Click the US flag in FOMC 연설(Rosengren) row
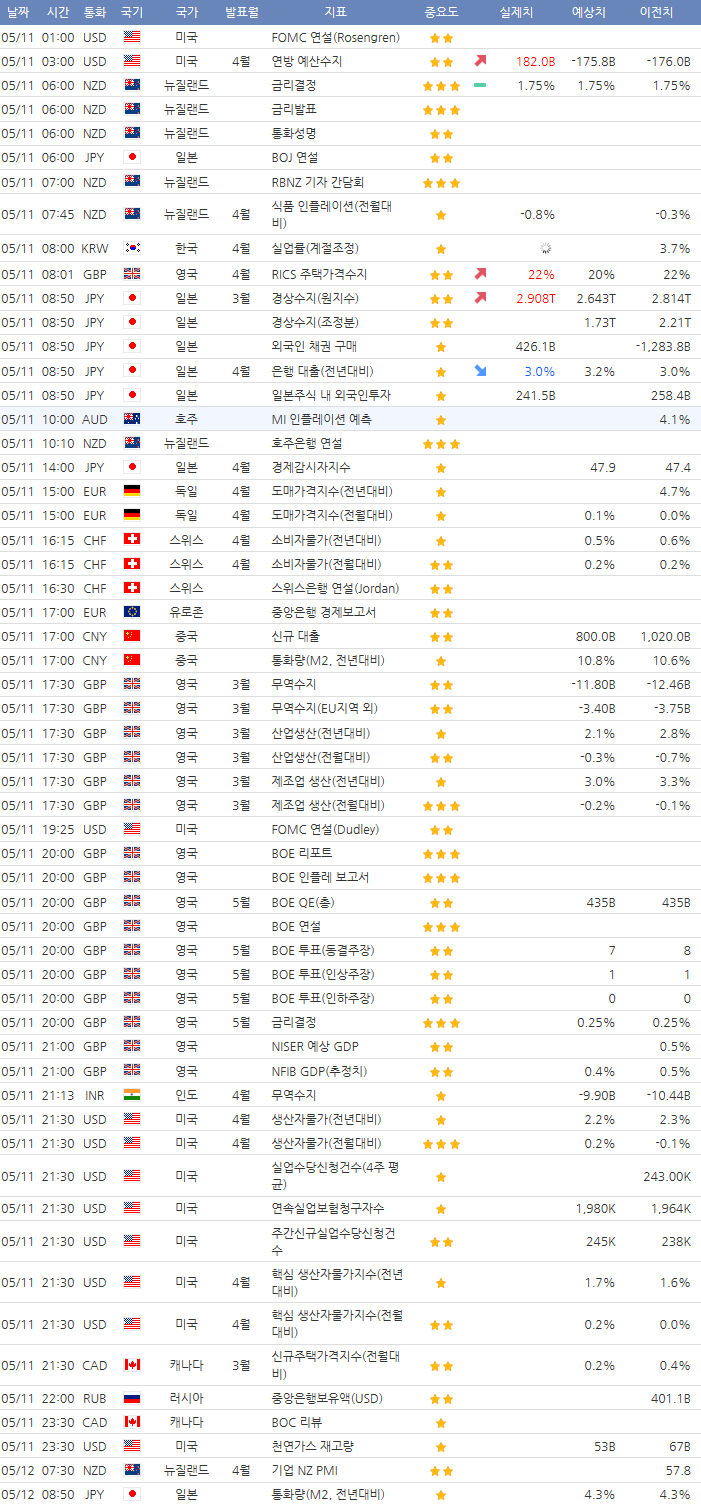Image resolution: width=701 pixels, height=1506 pixels. pyautogui.click(x=132, y=37)
